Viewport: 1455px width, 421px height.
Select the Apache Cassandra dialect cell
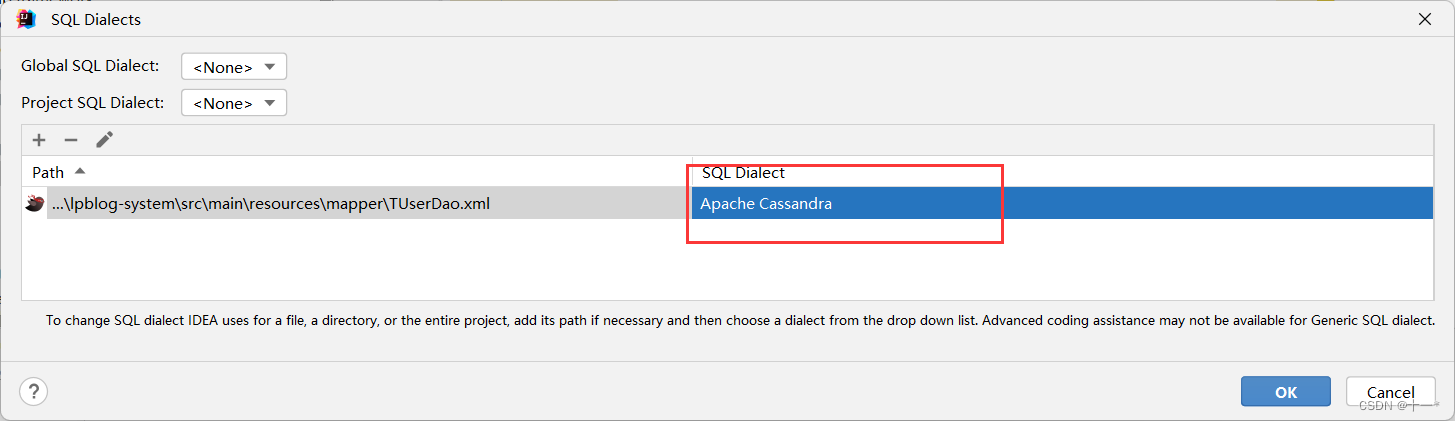(x=765, y=204)
